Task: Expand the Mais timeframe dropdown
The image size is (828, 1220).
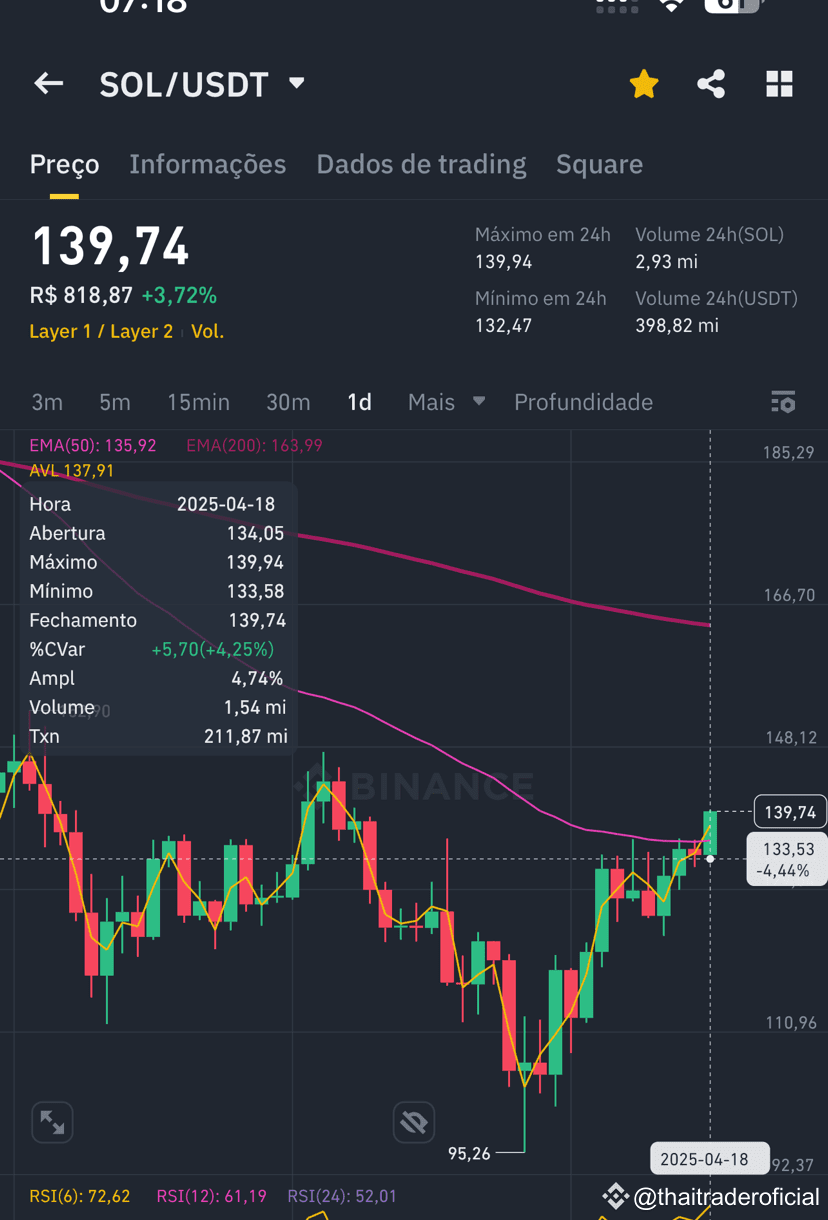Action: (x=446, y=402)
